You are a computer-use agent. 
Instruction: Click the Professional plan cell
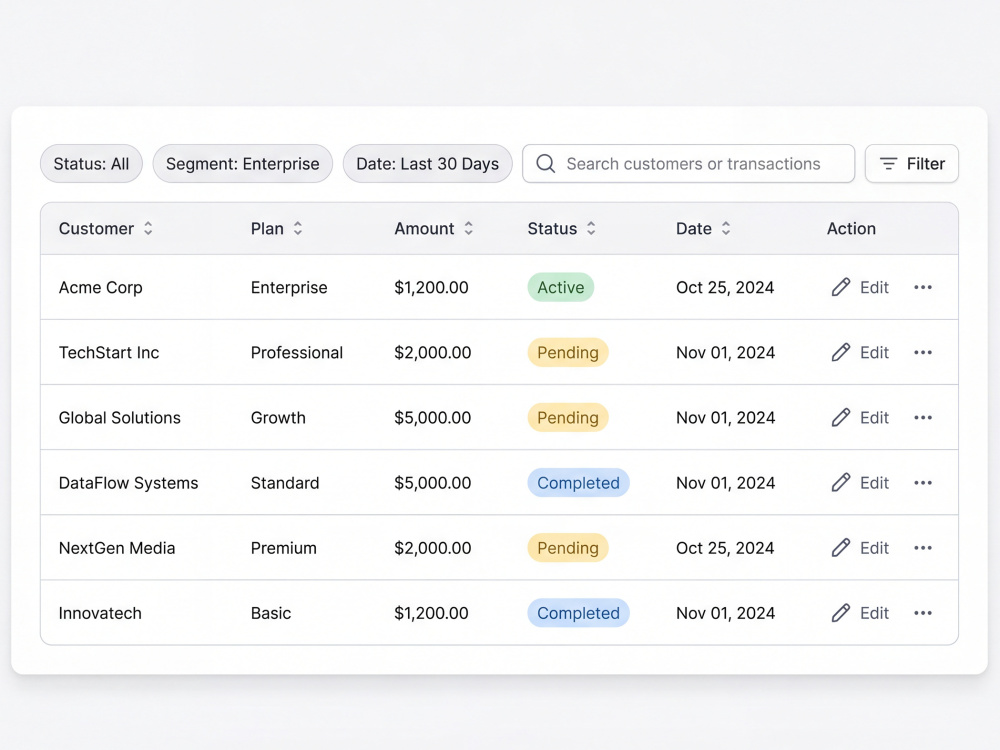297,353
